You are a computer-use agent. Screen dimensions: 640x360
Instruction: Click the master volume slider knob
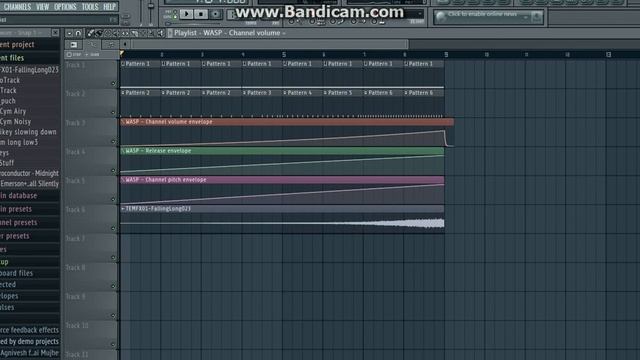(x=151, y=7)
